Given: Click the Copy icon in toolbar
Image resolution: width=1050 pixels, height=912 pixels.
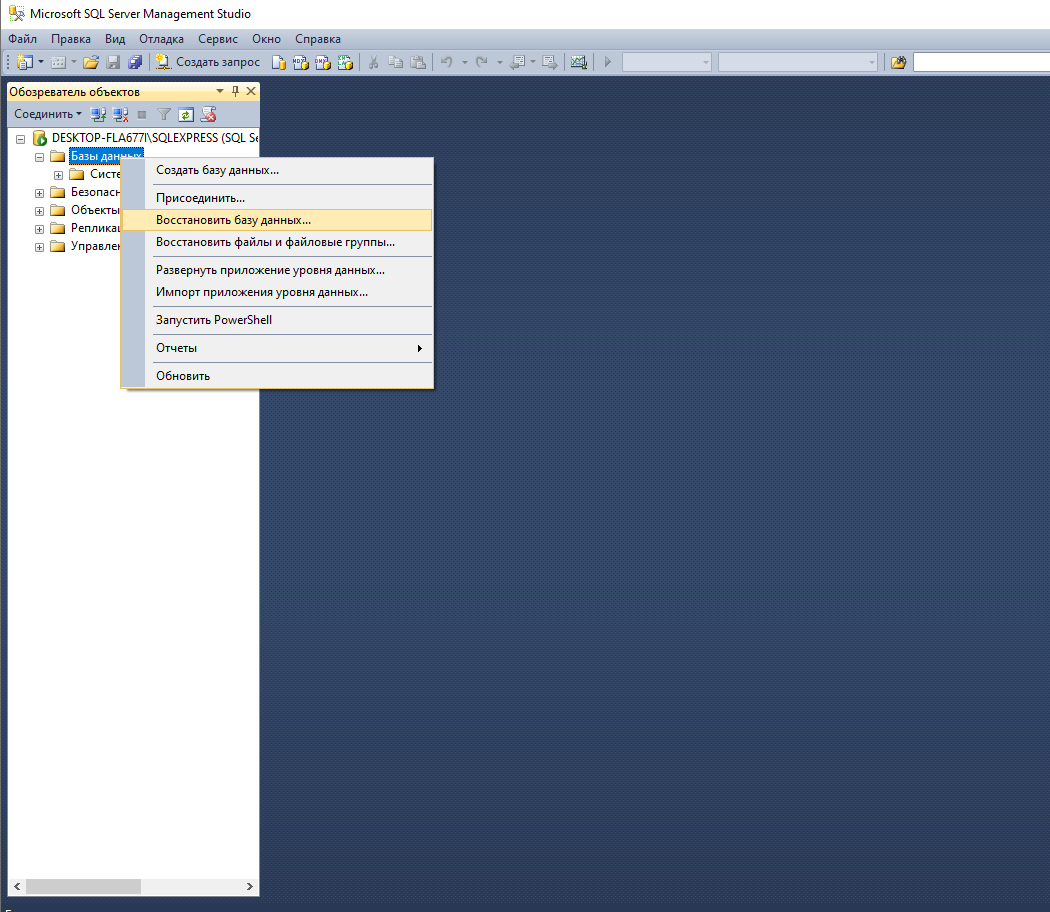Looking at the screenshot, I should (x=396, y=62).
